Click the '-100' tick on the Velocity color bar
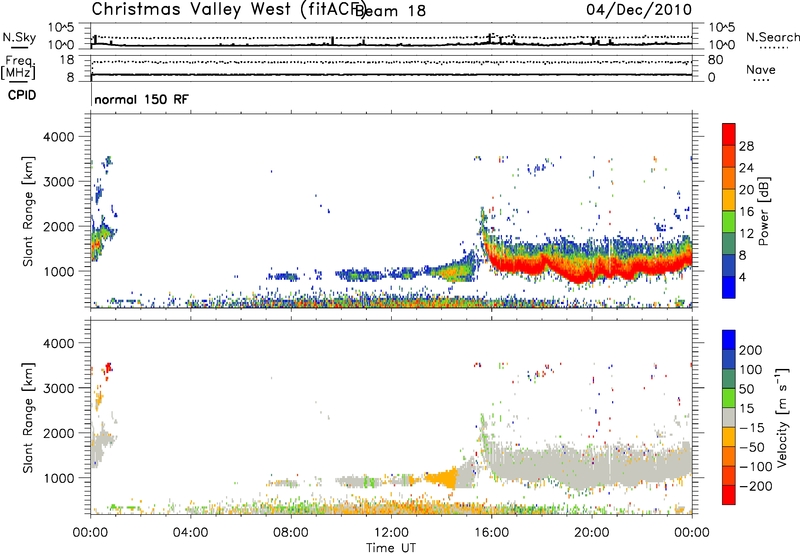This screenshot has height=554, width=800. coord(756,467)
